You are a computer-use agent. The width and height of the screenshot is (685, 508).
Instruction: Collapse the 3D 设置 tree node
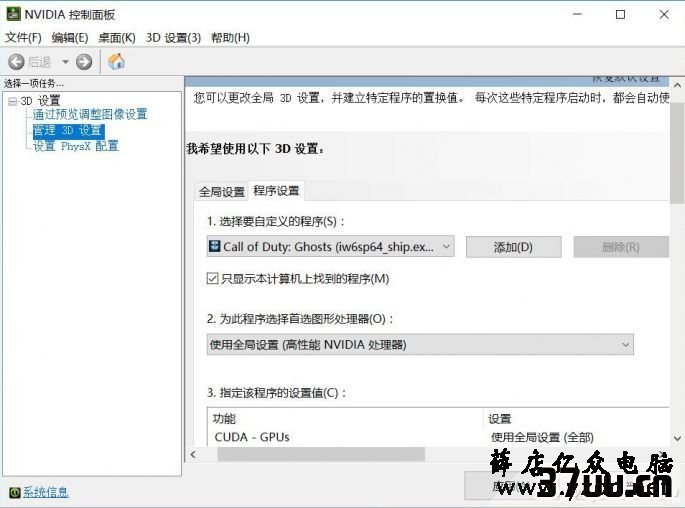13,101
